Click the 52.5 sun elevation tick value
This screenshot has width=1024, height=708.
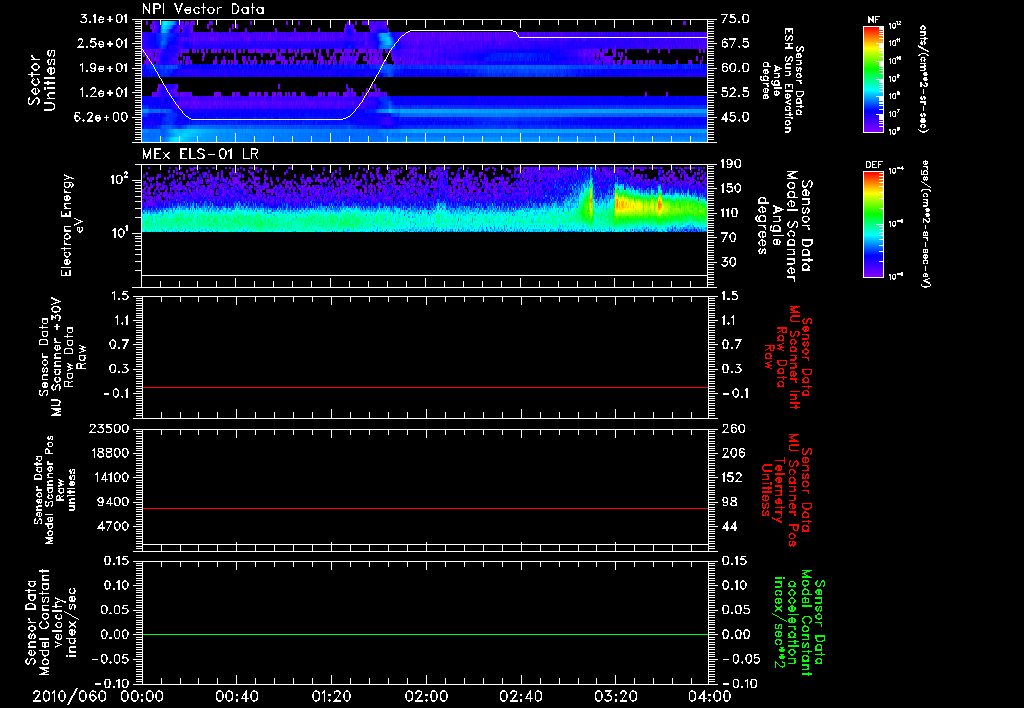click(x=735, y=93)
